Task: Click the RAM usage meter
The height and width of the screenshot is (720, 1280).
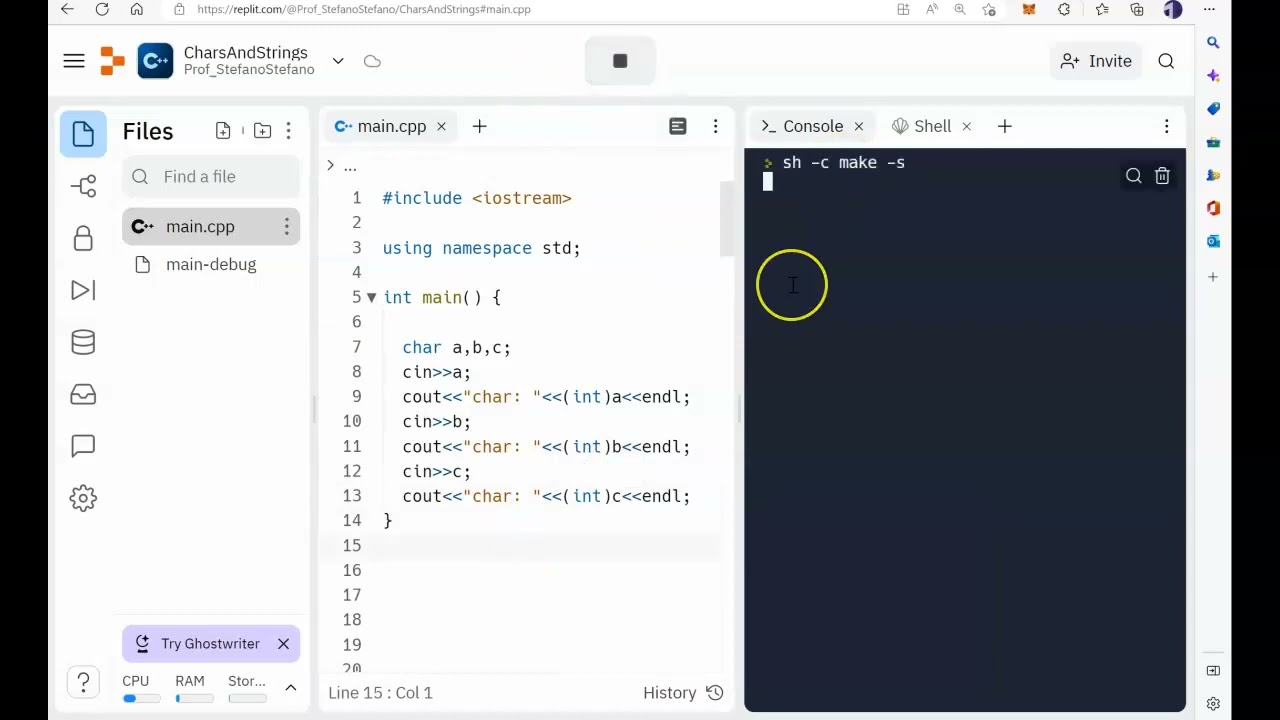Action: 194,688
